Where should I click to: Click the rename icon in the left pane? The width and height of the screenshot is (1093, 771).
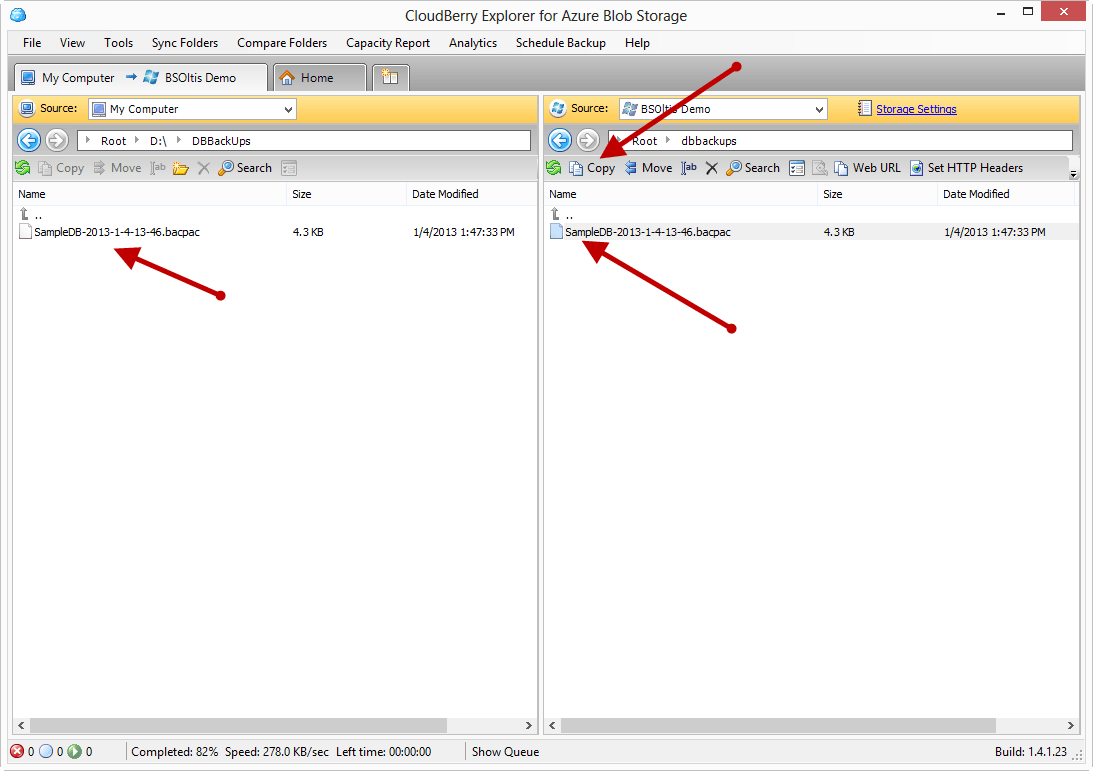[x=158, y=168]
